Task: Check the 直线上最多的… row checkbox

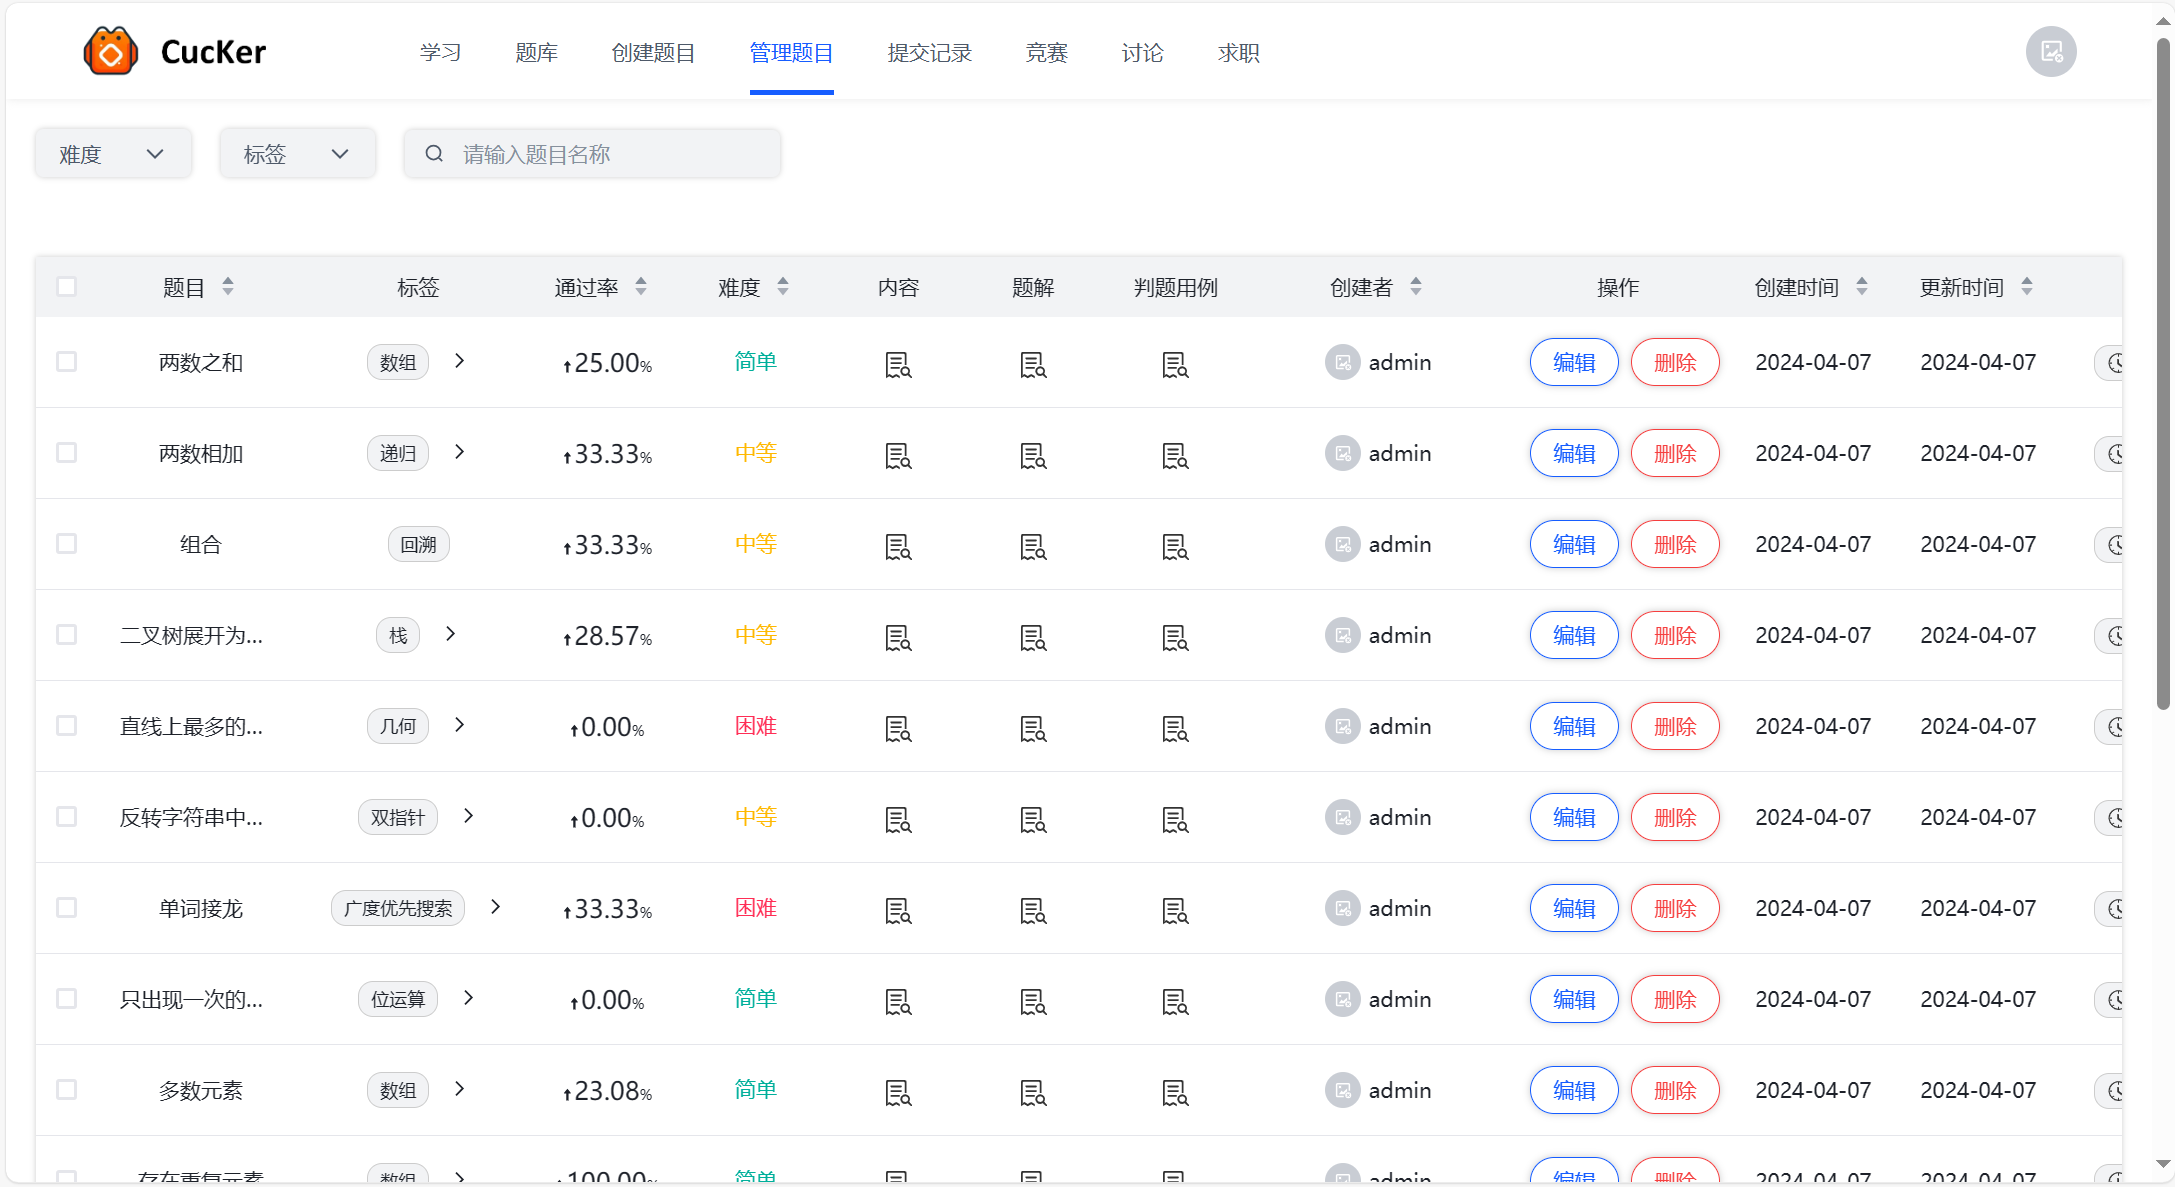Action: pyautogui.click(x=67, y=725)
